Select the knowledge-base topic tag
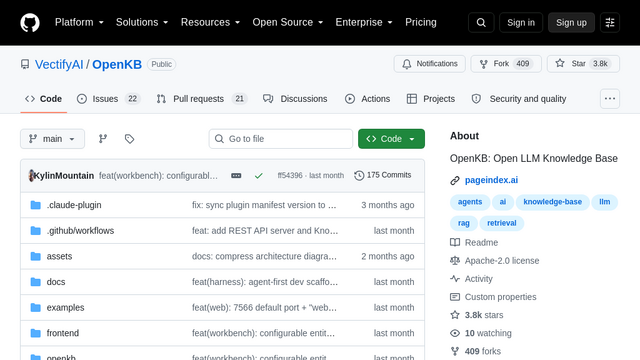The width and height of the screenshot is (640, 360). [x=553, y=202]
